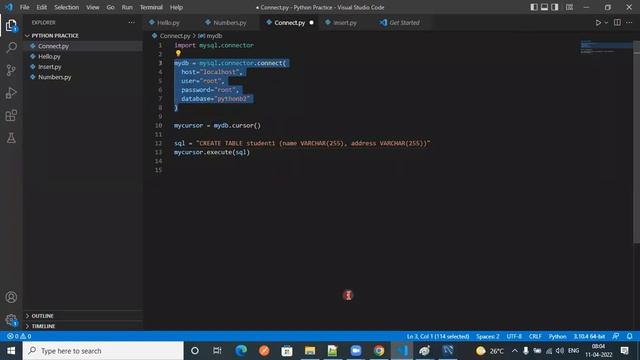
Task: Open the Search view in activity bar
Action: pyautogui.click(x=11, y=48)
